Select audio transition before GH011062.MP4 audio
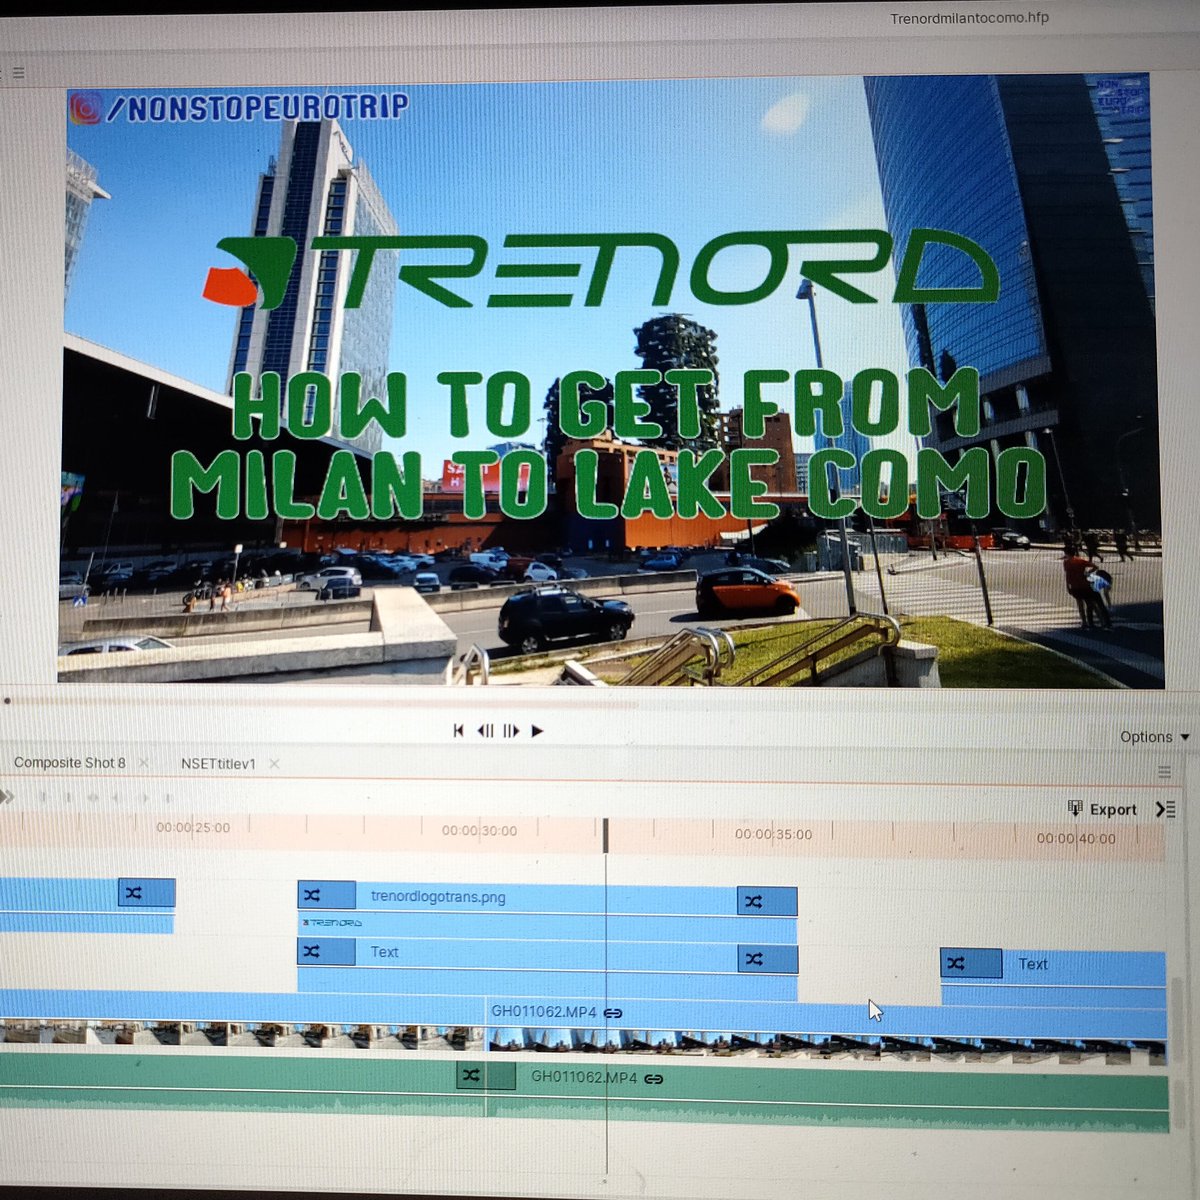This screenshot has width=1200, height=1200. point(486,1076)
